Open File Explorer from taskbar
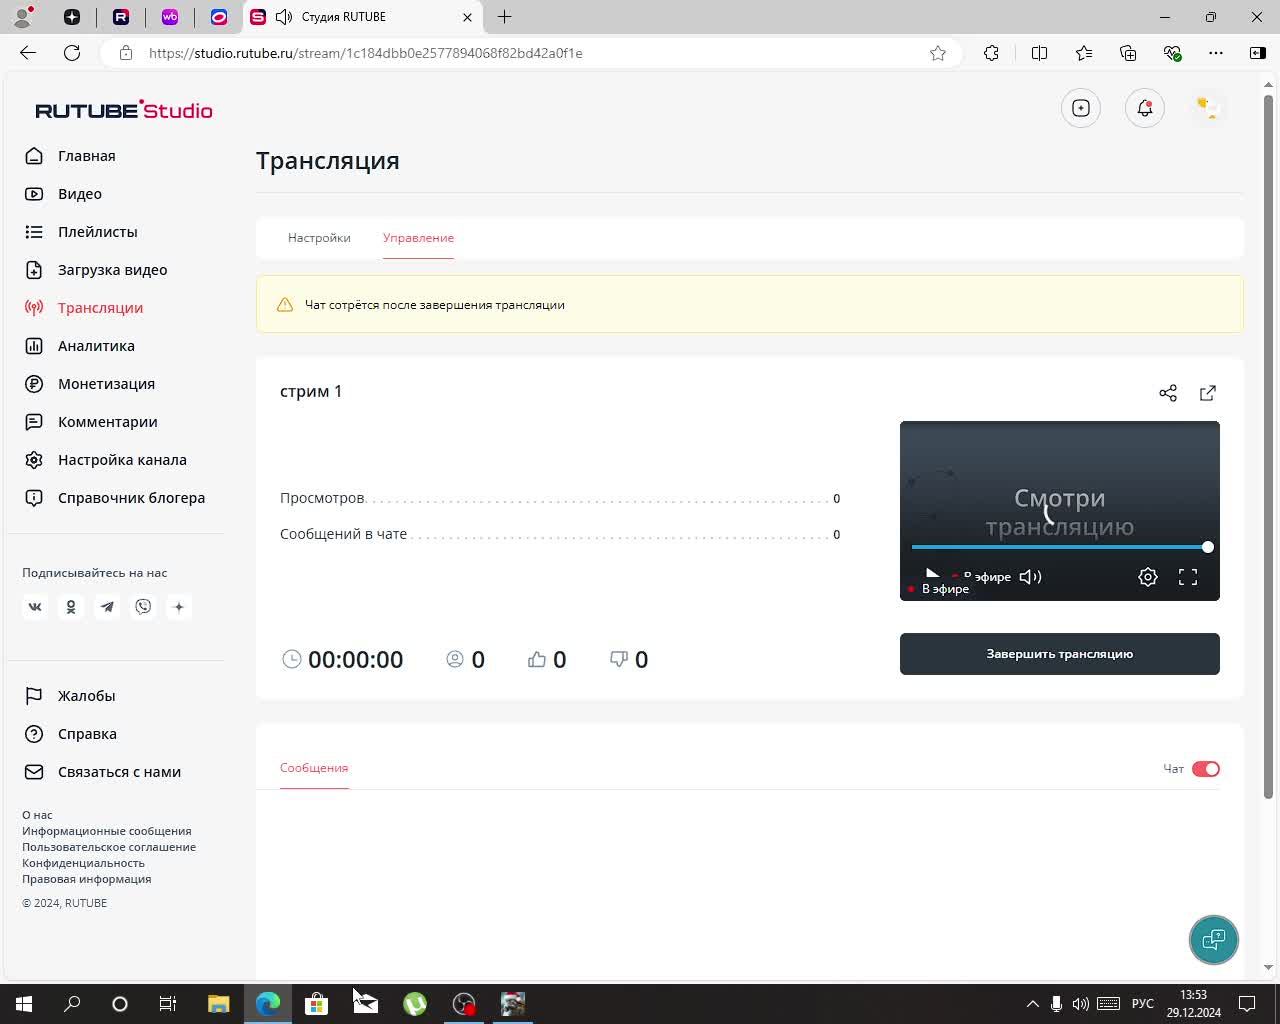This screenshot has width=1280, height=1024. click(218, 1004)
